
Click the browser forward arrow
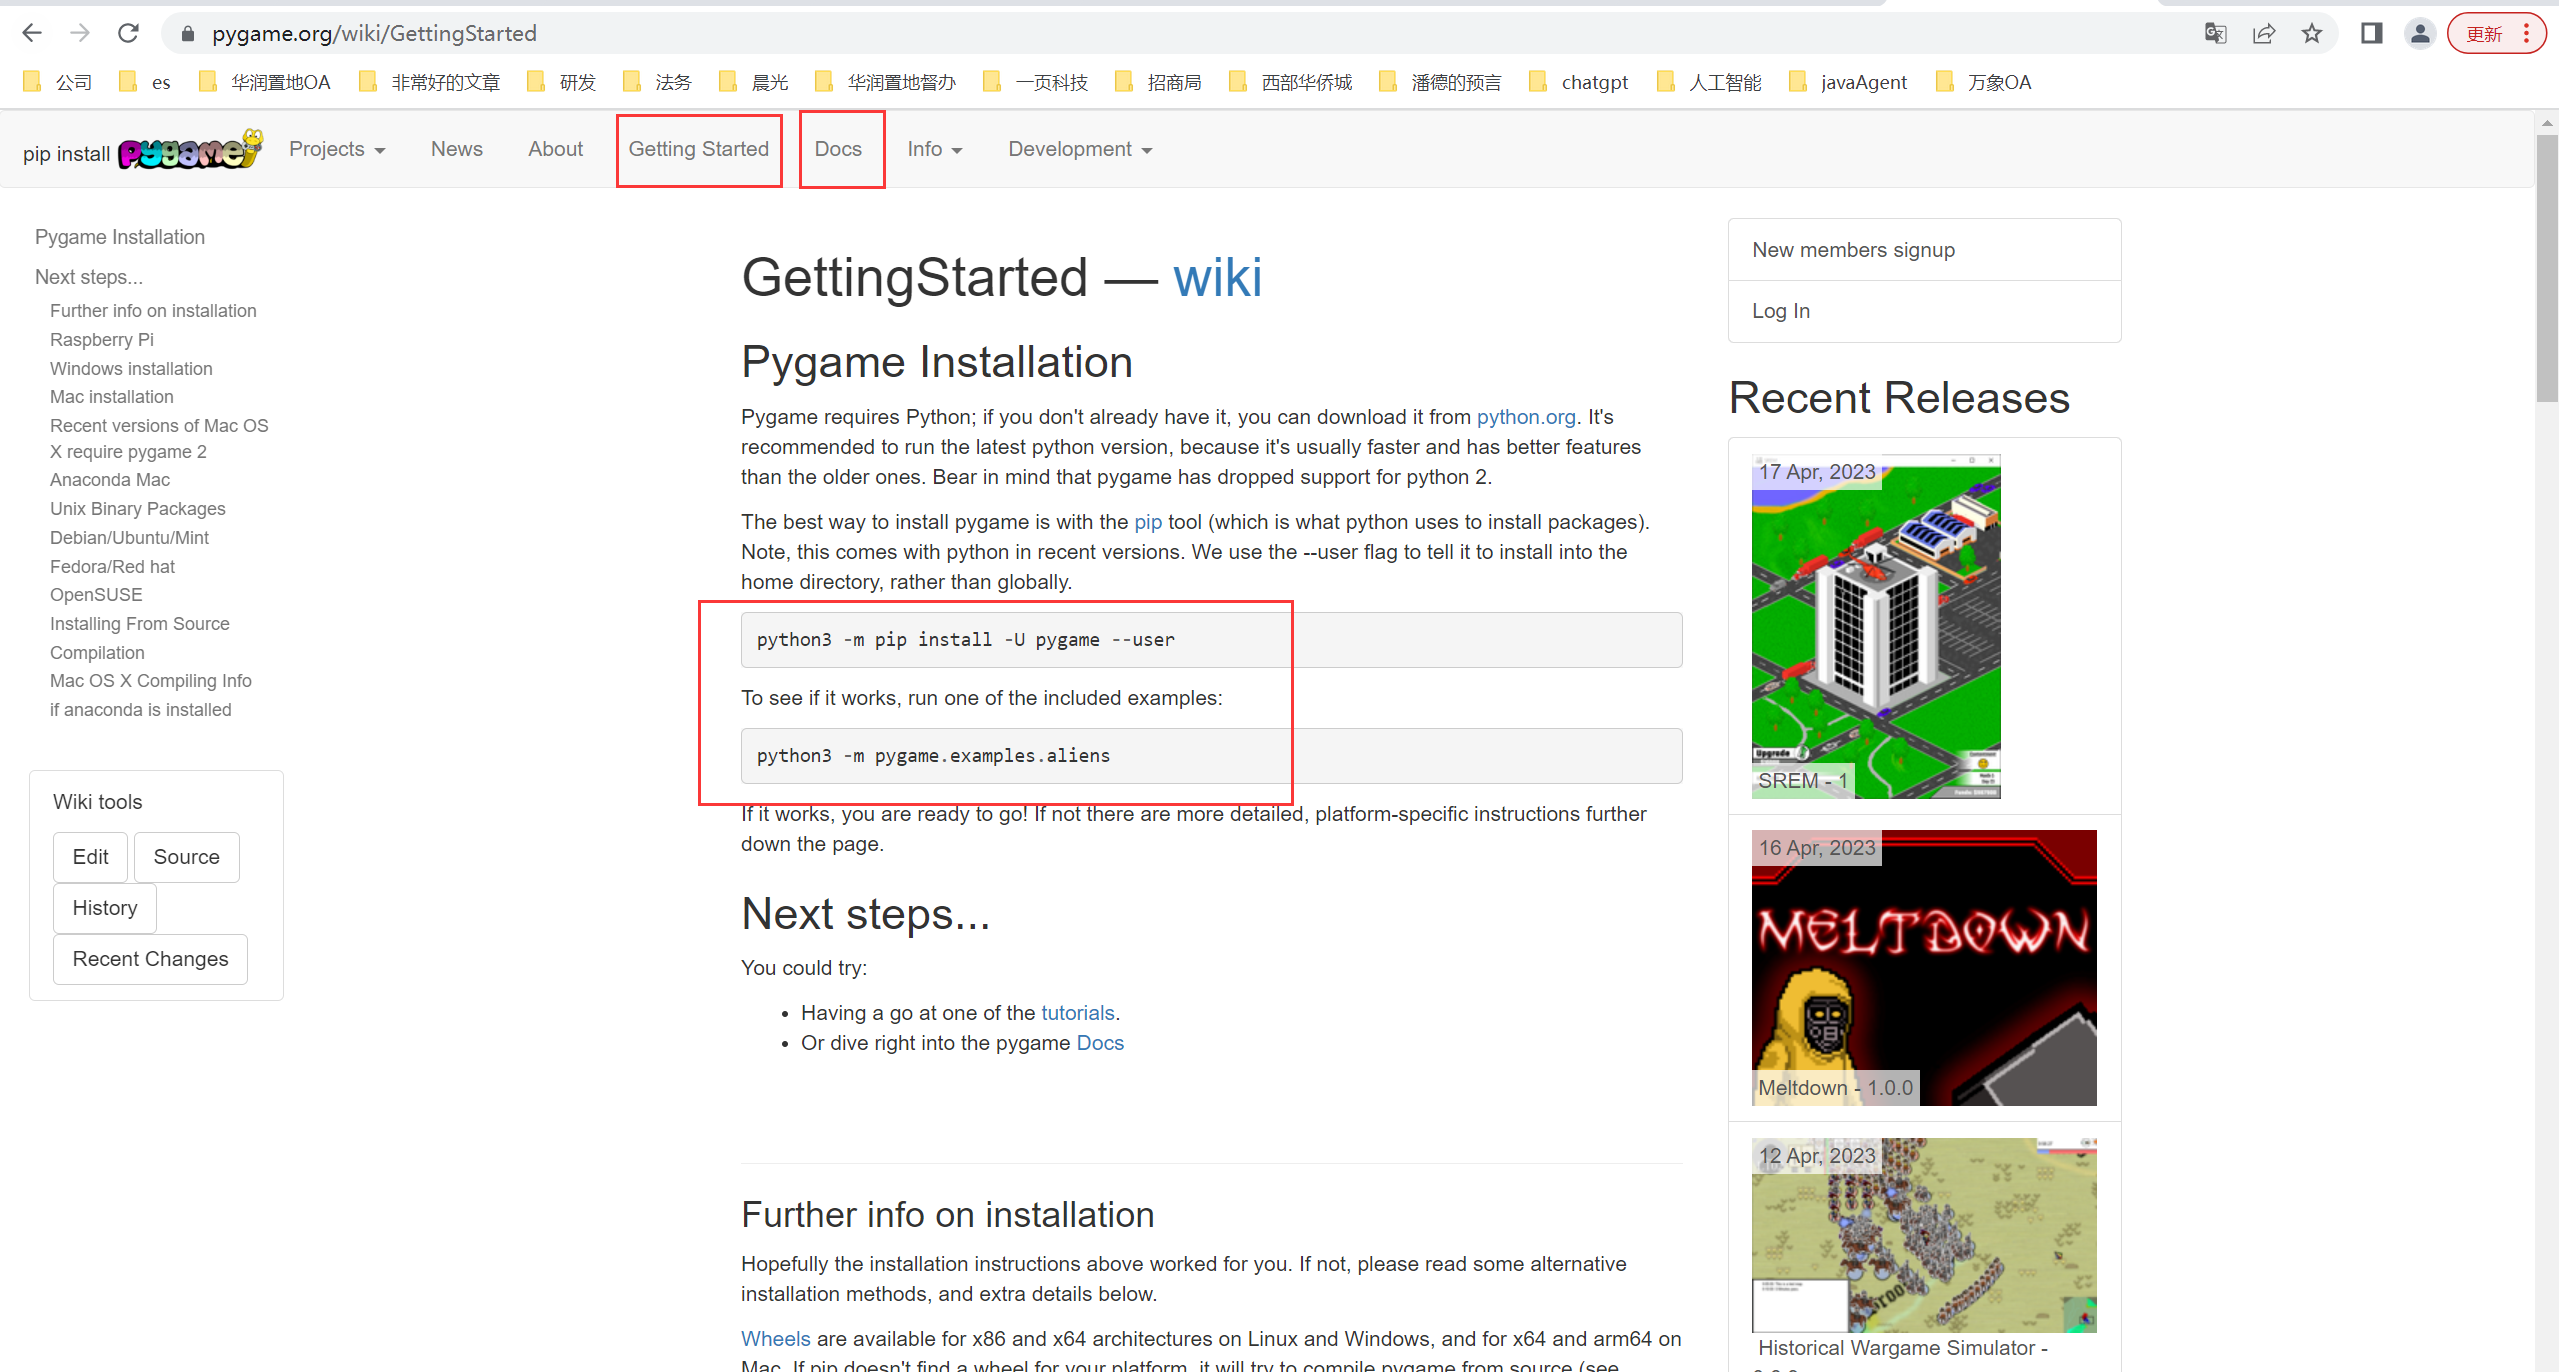tap(80, 33)
